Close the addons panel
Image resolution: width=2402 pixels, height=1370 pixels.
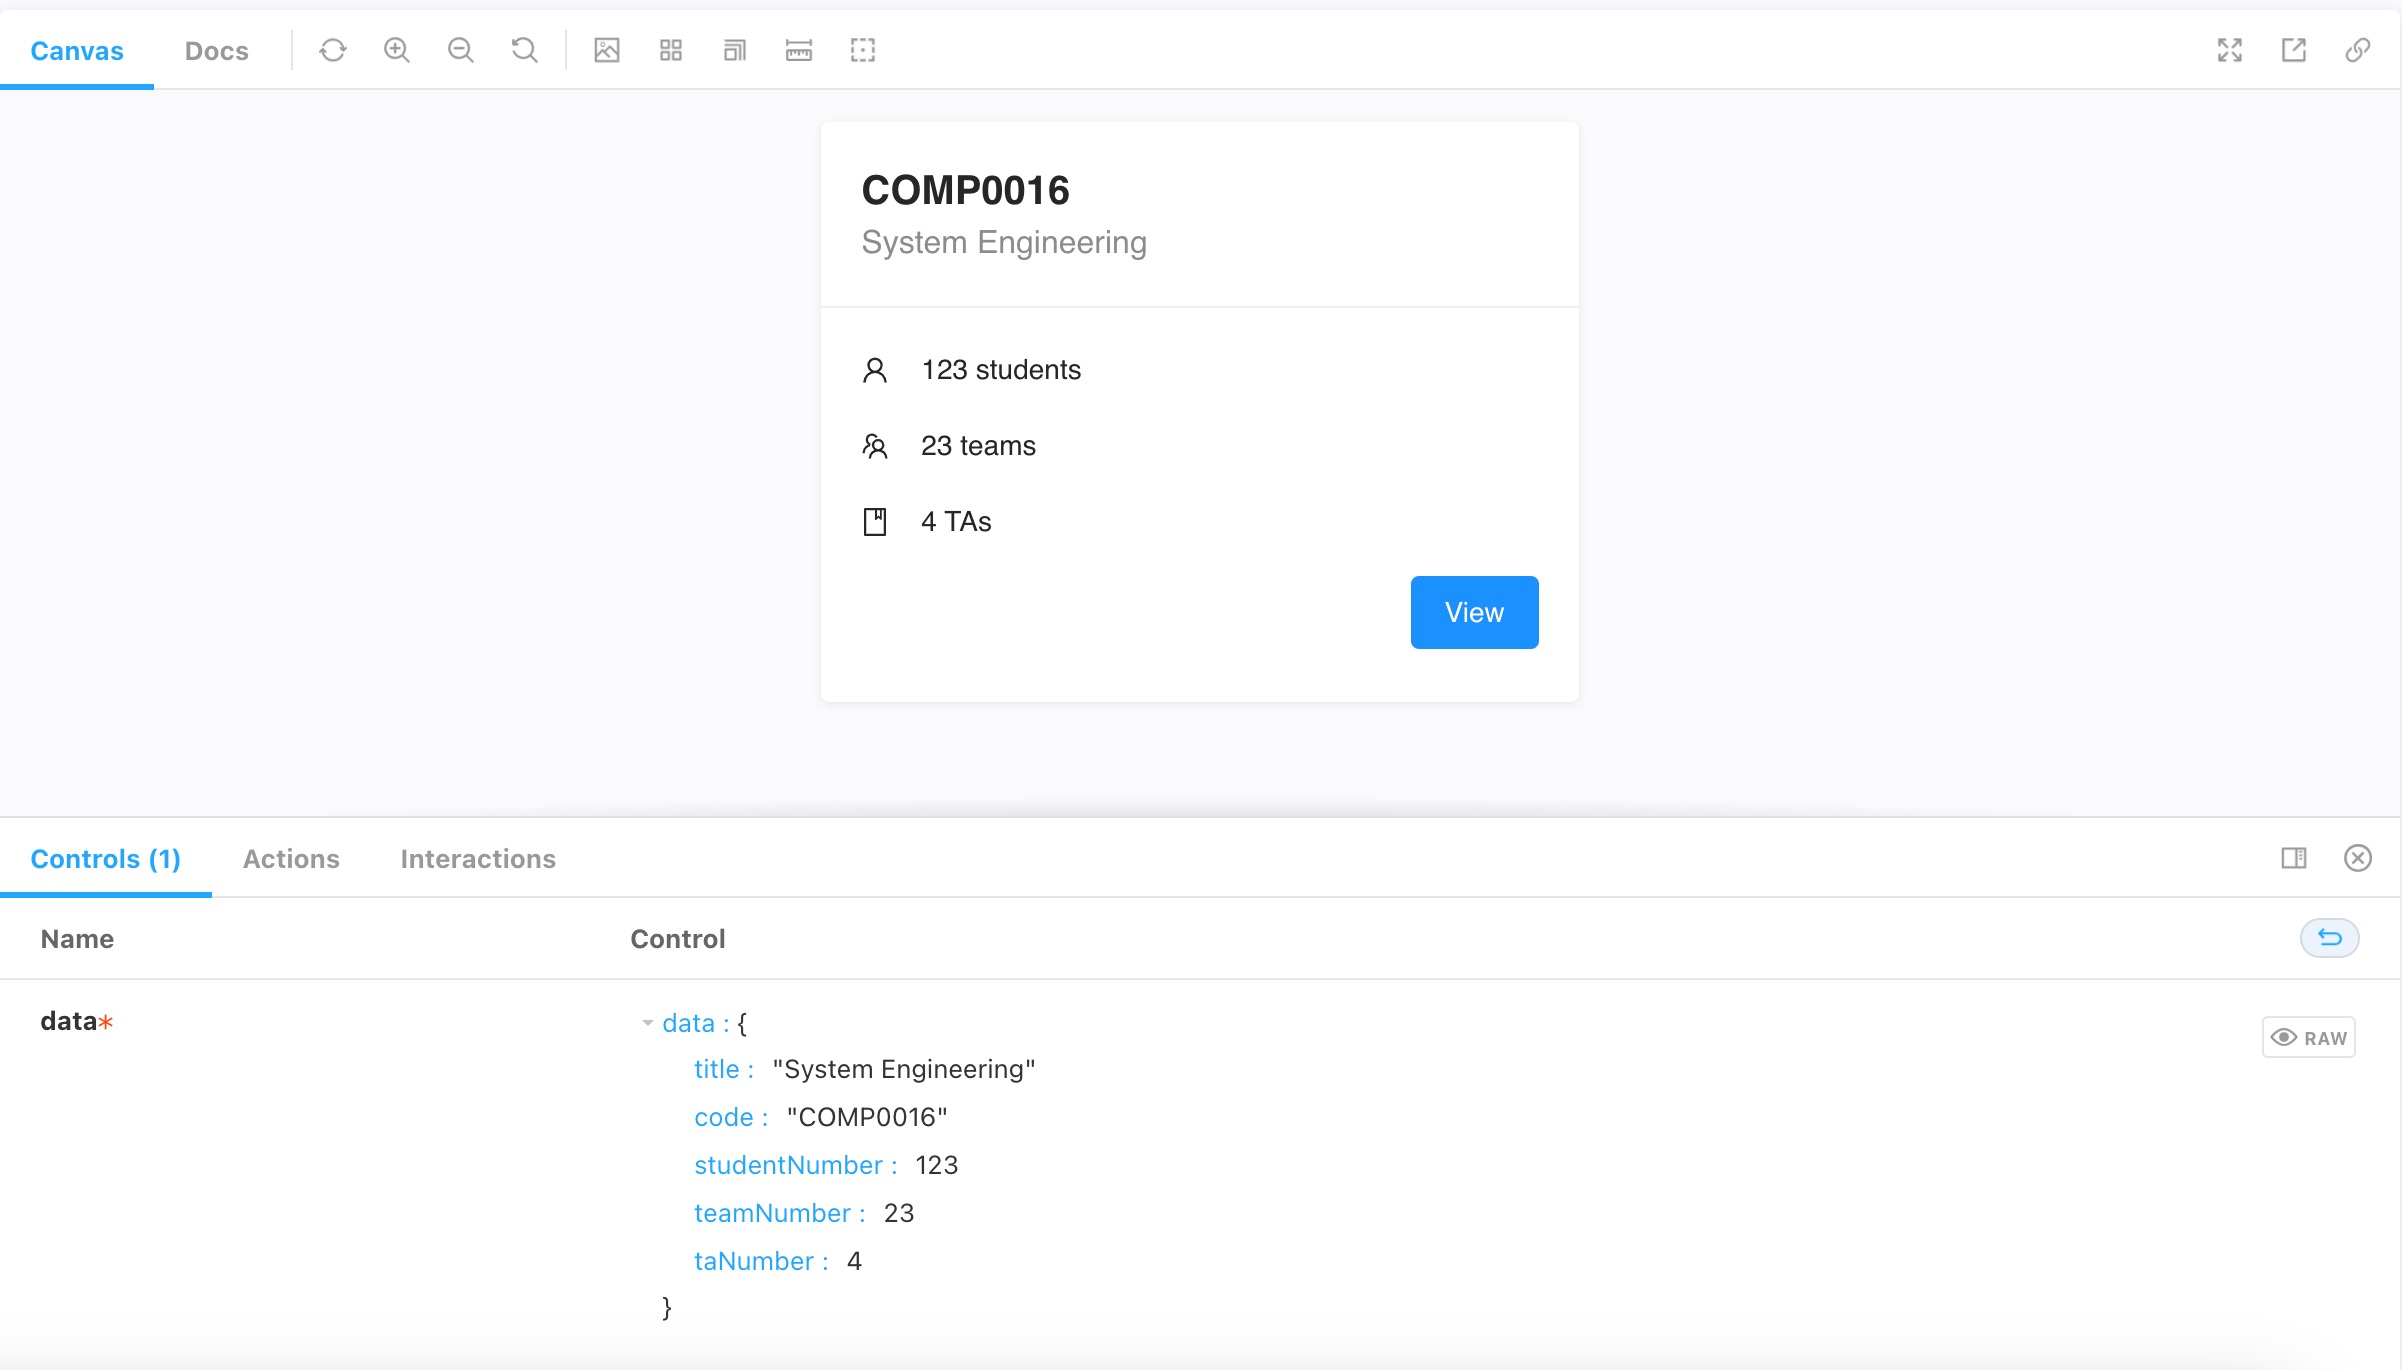click(2358, 858)
